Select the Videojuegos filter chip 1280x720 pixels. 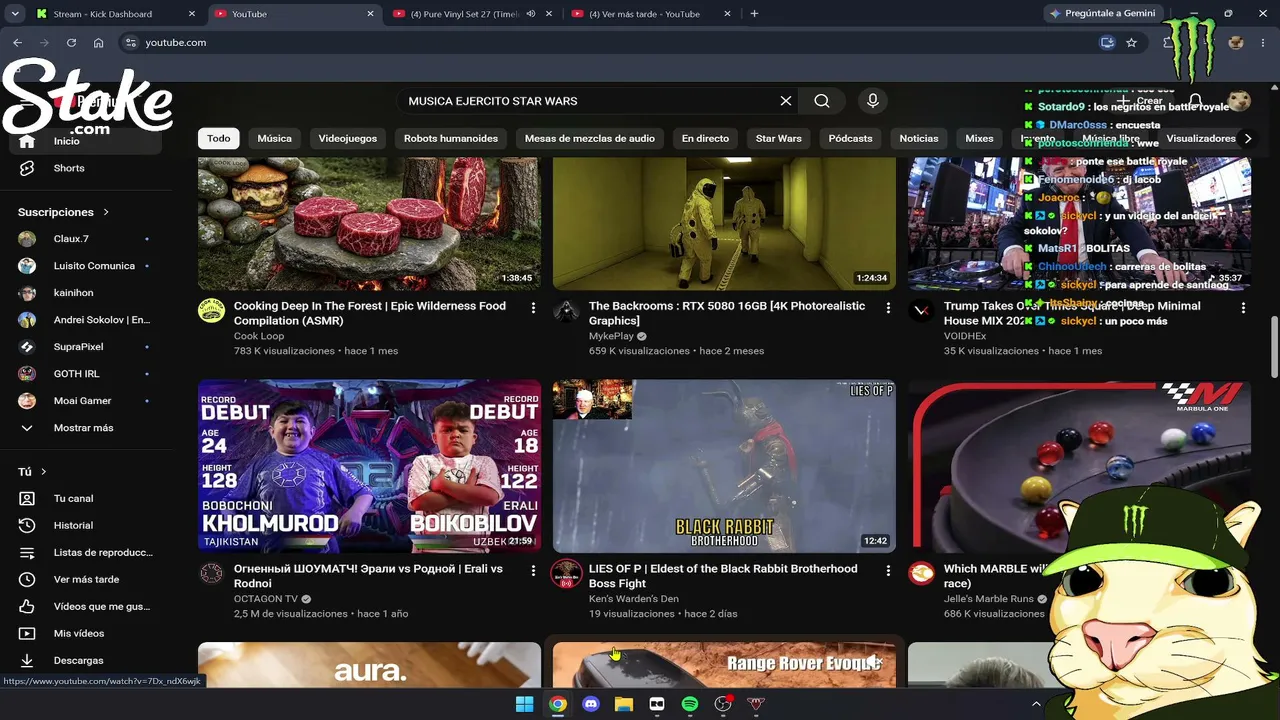pyautogui.click(x=348, y=139)
